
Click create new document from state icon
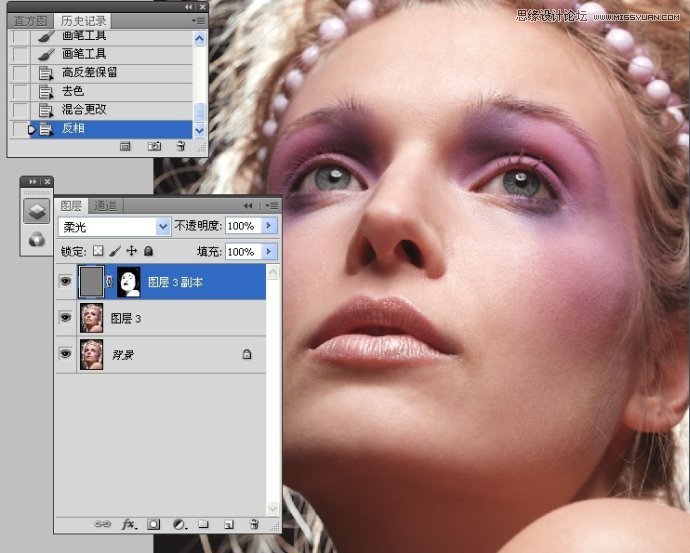pyautogui.click(x=125, y=146)
